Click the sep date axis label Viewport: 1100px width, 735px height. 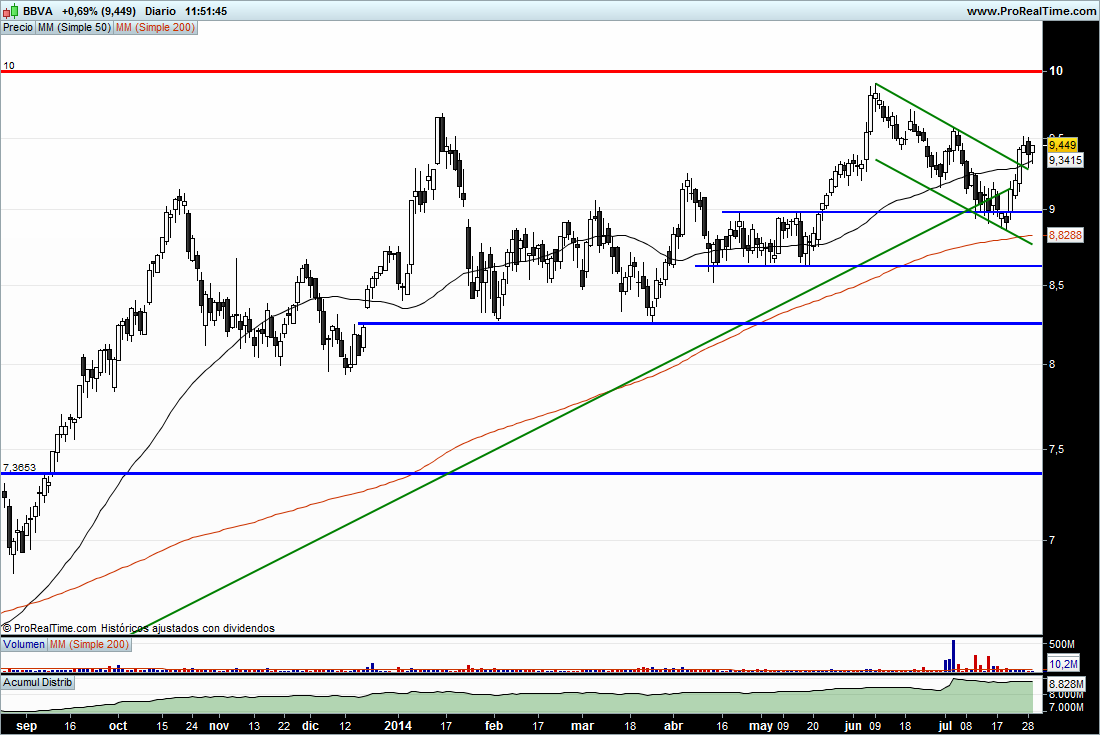click(x=26, y=726)
